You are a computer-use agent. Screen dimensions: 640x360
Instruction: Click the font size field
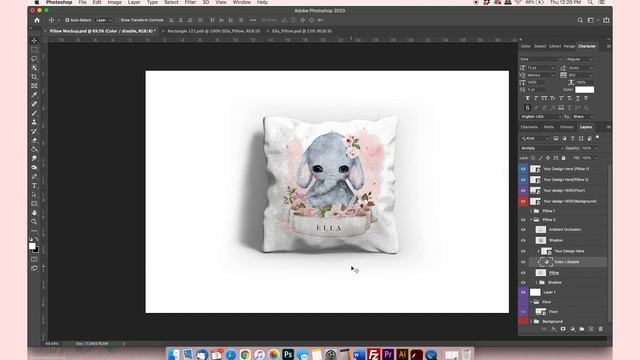(x=539, y=68)
